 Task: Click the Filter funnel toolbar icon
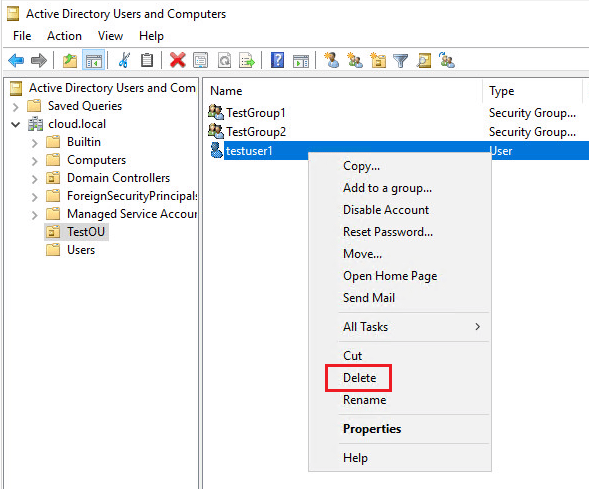[x=400, y=60]
